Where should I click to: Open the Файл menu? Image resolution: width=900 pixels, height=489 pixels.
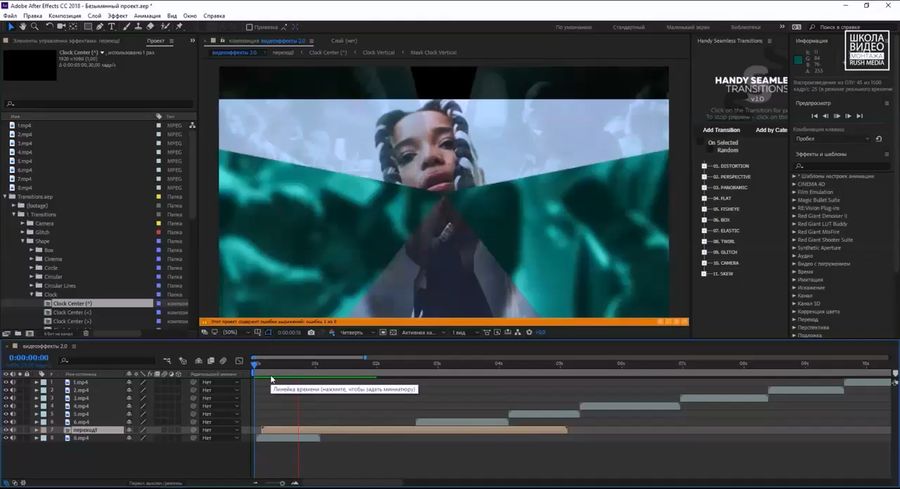tap(10, 16)
